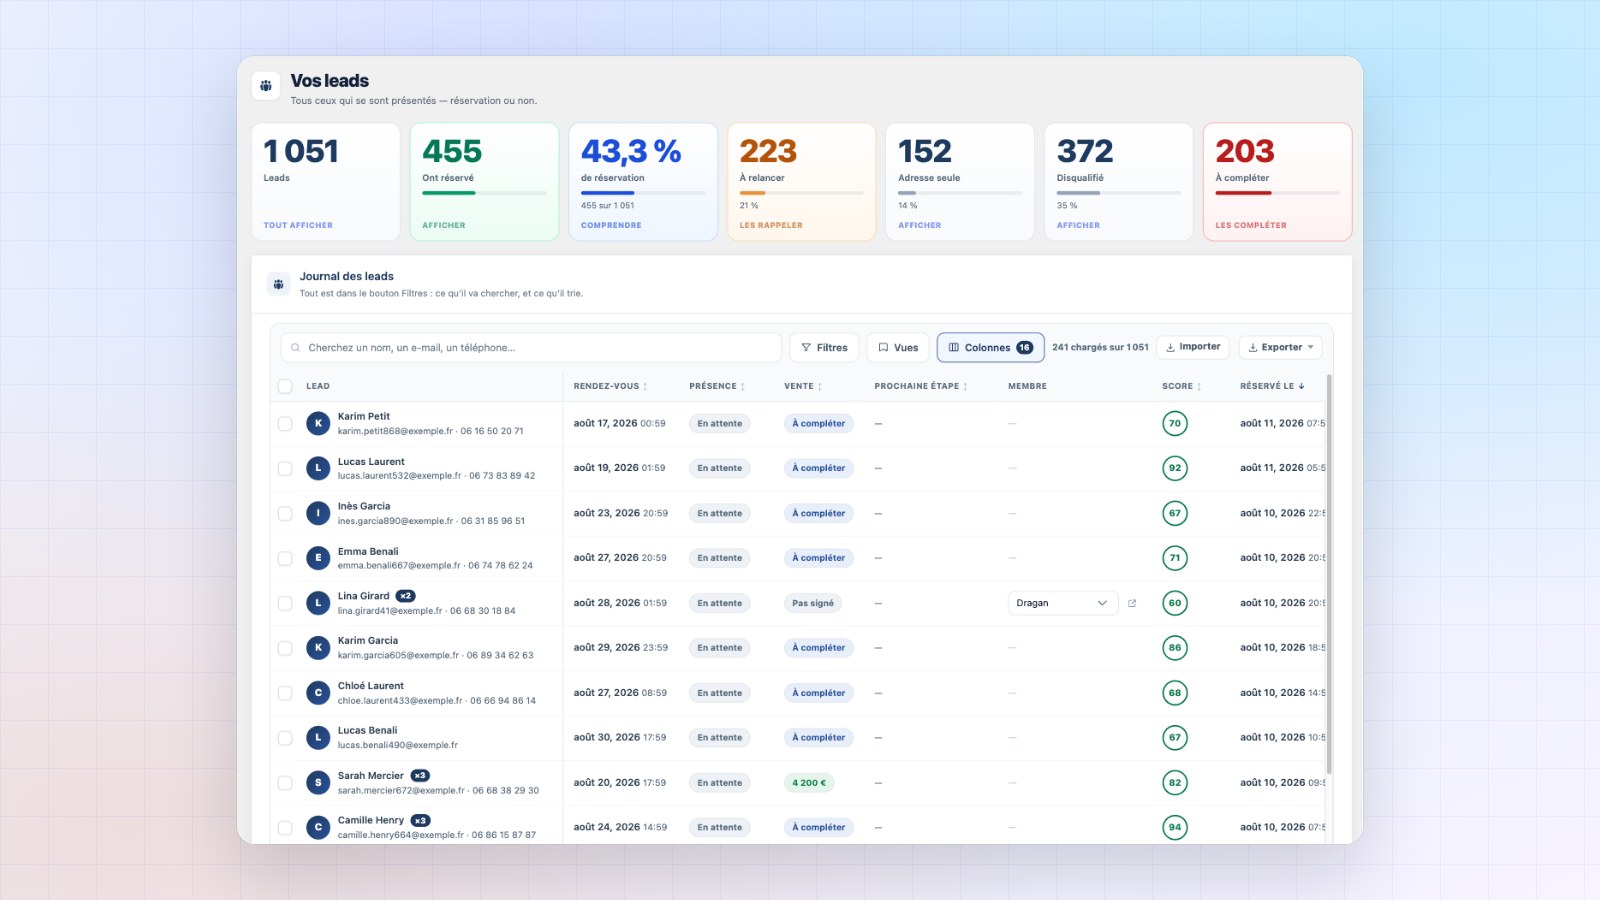Click Sarah Mercier's avatar badge
Image resolution: width=1600 pixels, height=900 pixels.
coord(318,783)
